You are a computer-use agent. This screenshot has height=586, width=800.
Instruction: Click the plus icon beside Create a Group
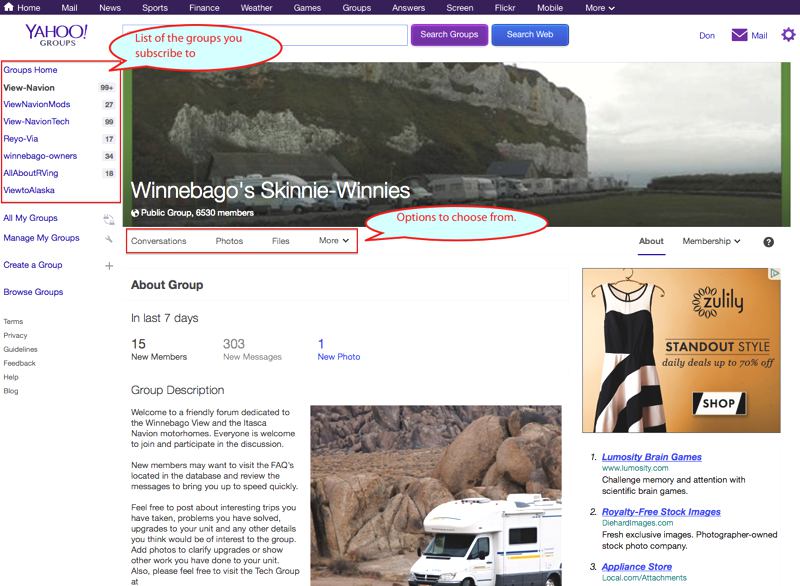(x=108, y=266)
